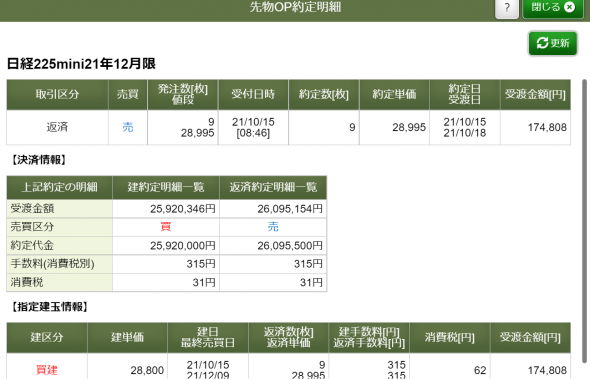Screen dimensions: 590x380
Task: Select the 取引区分 column header
Action: [58, 94]
